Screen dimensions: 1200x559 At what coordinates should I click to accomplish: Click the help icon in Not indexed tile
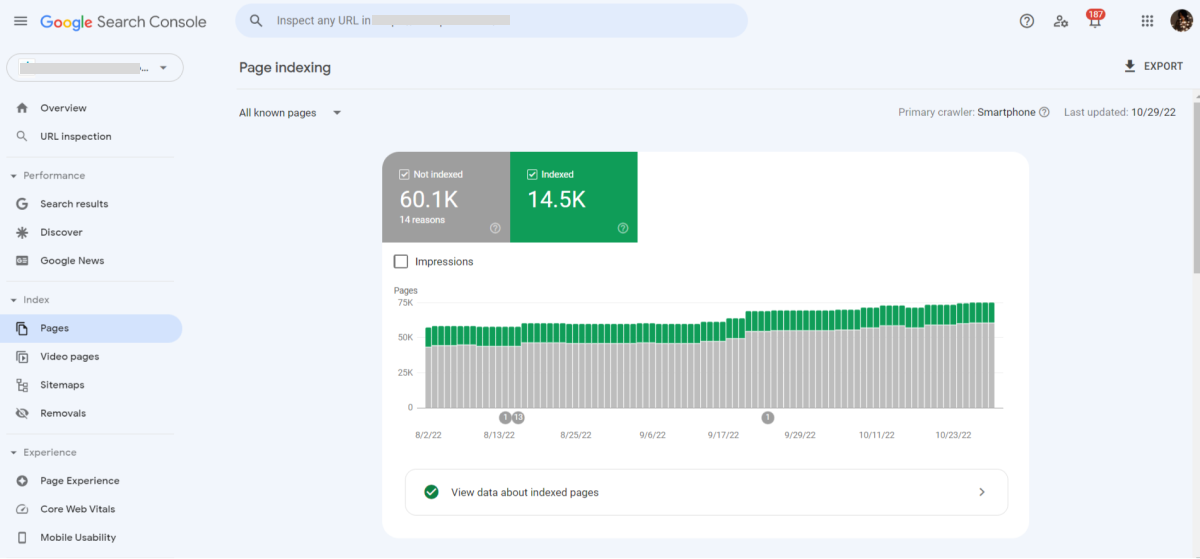[x=495, y=228]
